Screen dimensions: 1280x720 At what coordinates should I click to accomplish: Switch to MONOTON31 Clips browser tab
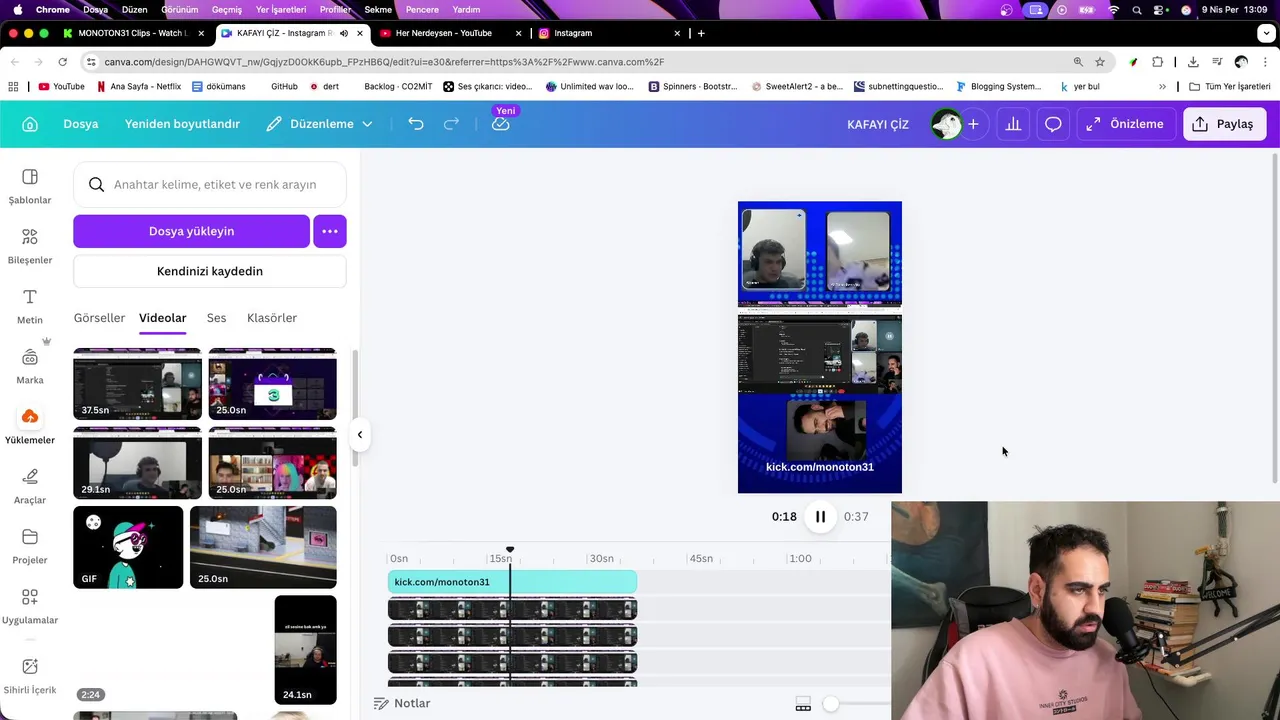(x=132, y=33)
